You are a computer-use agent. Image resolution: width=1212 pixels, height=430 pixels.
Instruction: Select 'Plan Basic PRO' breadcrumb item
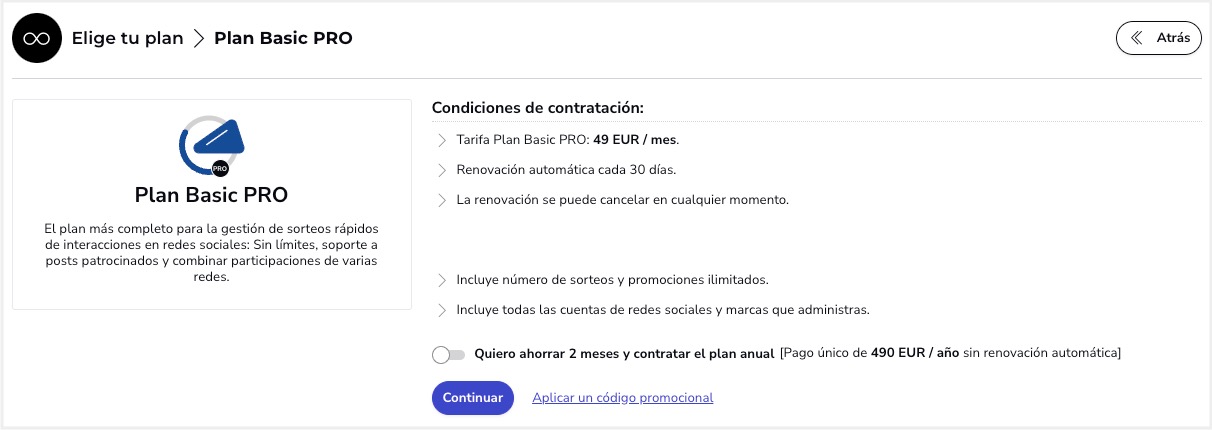pyautogui.click(x=283, y=38)
